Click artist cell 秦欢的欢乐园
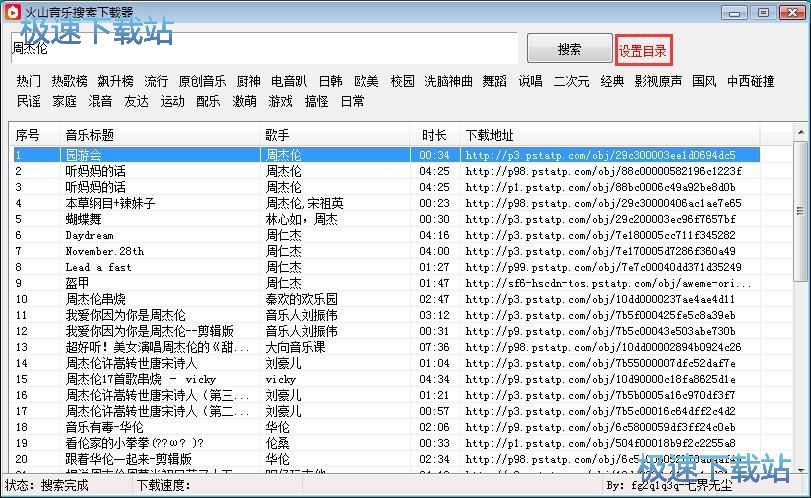 coord(302,299)
